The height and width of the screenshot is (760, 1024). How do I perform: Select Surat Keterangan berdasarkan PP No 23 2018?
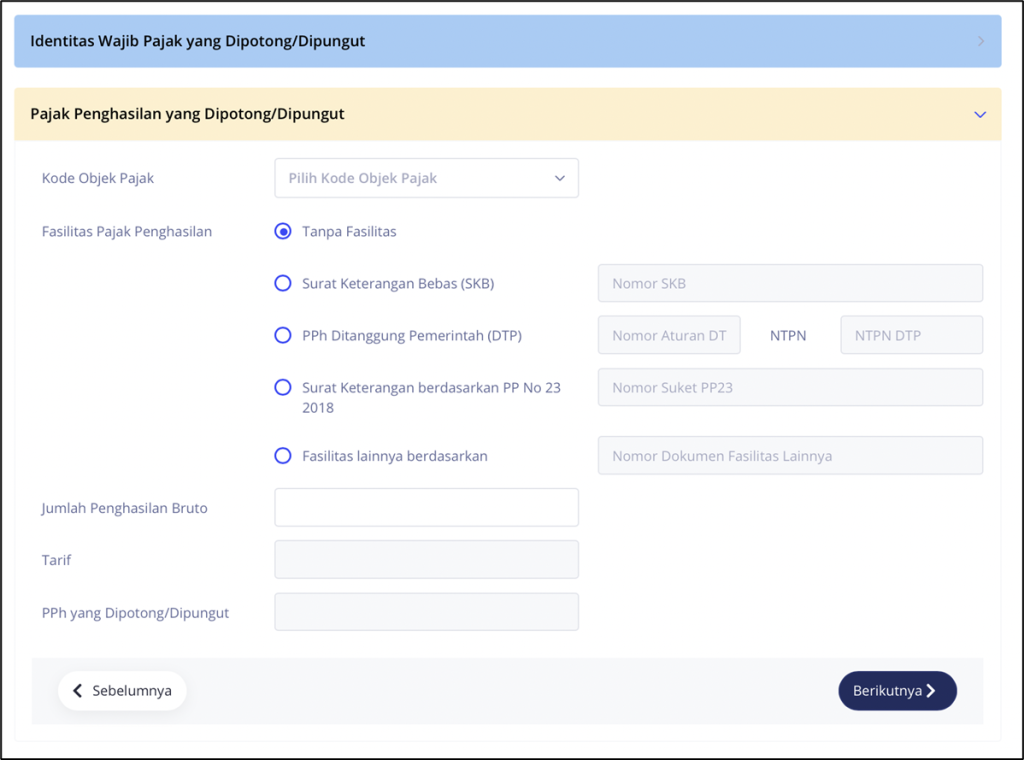(x=282, y=388)
